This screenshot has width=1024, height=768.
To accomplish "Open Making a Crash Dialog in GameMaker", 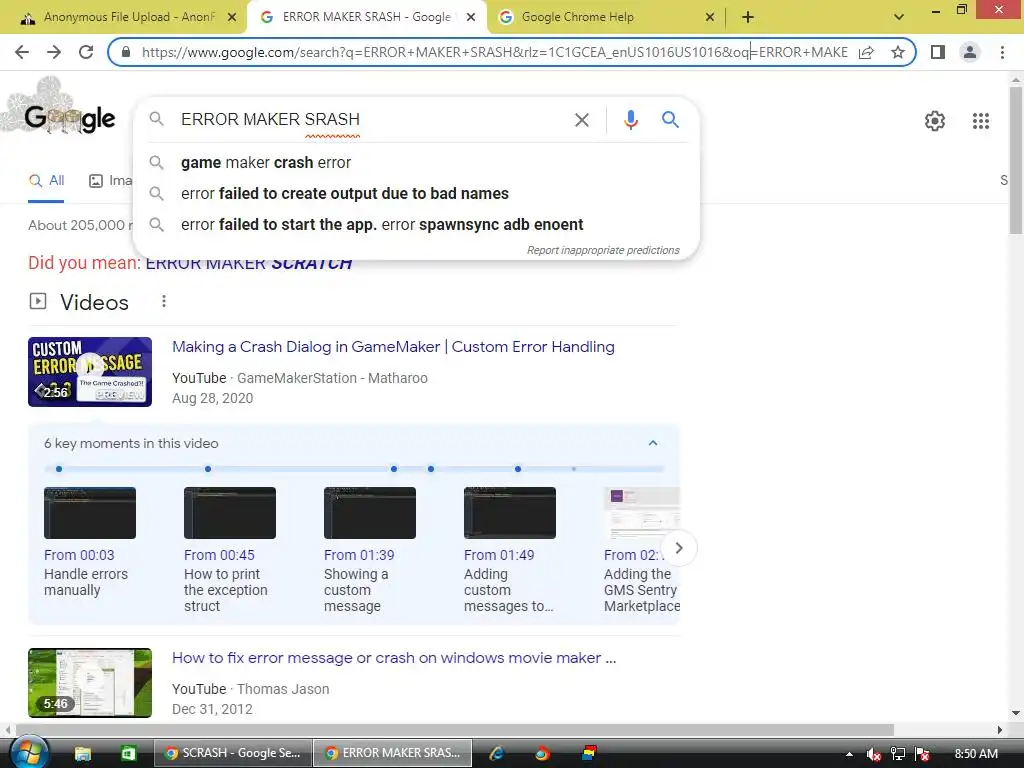I will coord(393,347).
